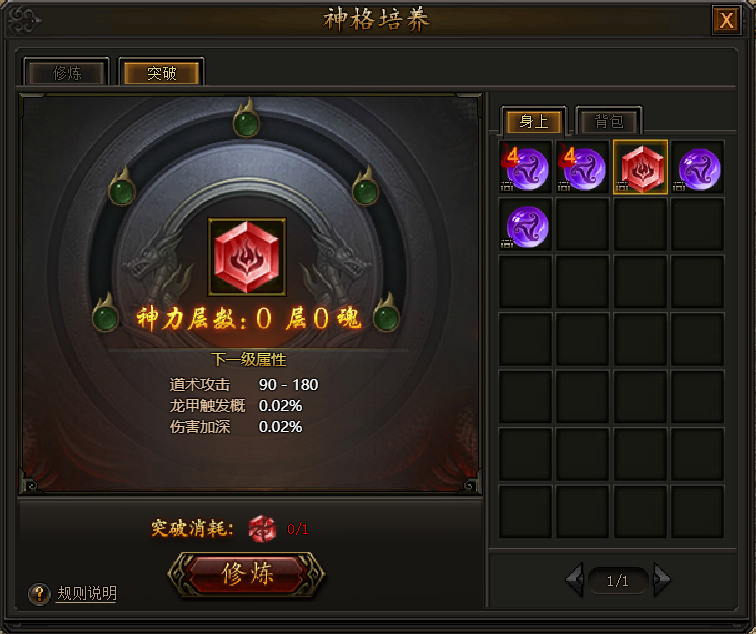Select the unnumbered purple orb in top row
Screen dimensions: 756x634
pos(698,167)
